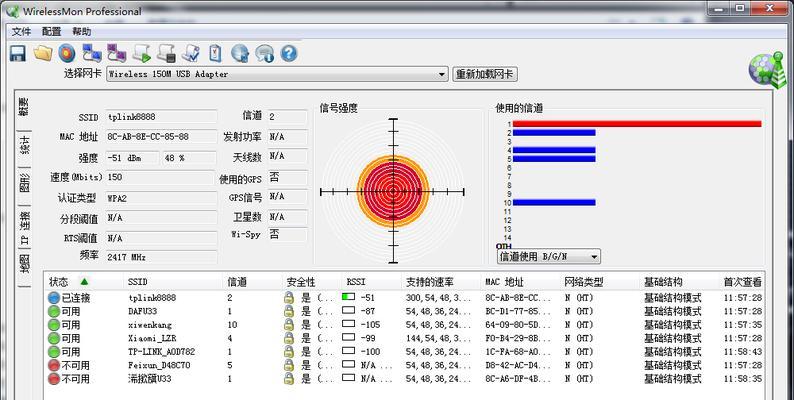Click the padlock icon in Xiaomi_LZR row

289,338
